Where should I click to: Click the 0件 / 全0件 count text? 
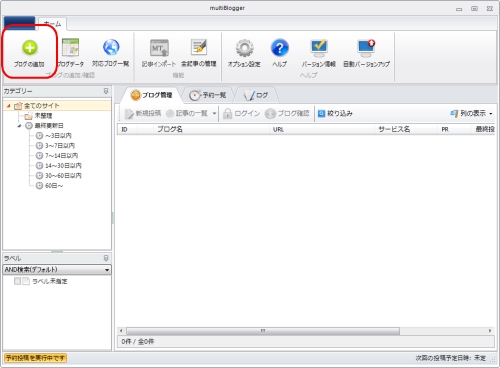click(138, 342)
